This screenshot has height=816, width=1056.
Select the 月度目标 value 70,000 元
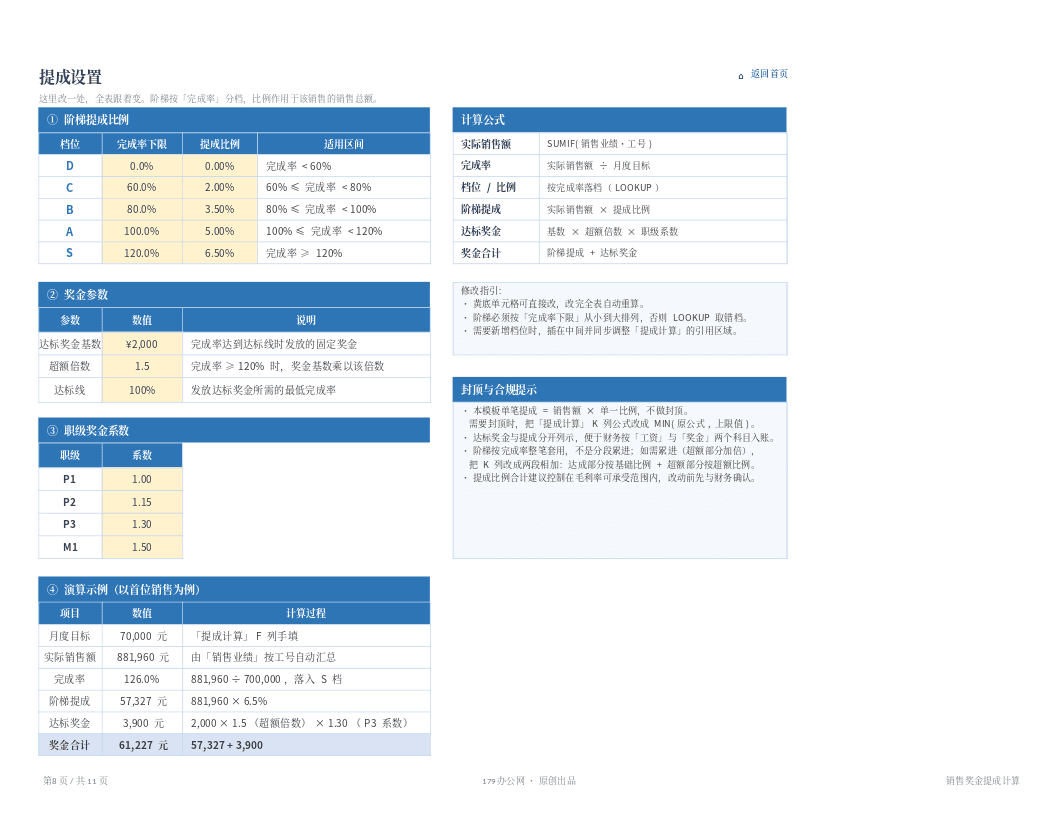coord(142,636)
